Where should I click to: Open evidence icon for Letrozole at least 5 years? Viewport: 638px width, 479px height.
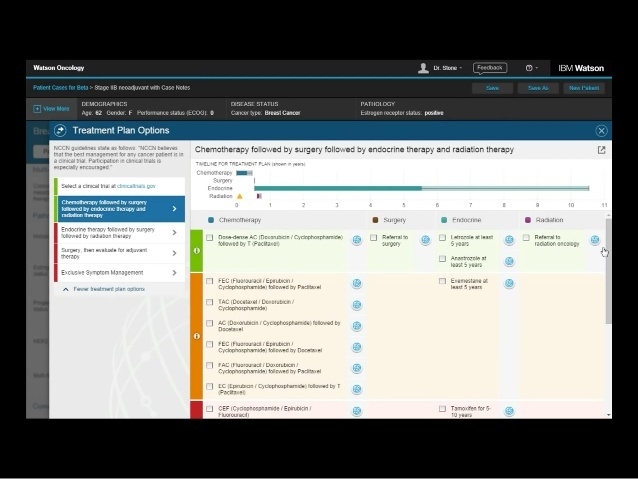pos(509,240)
